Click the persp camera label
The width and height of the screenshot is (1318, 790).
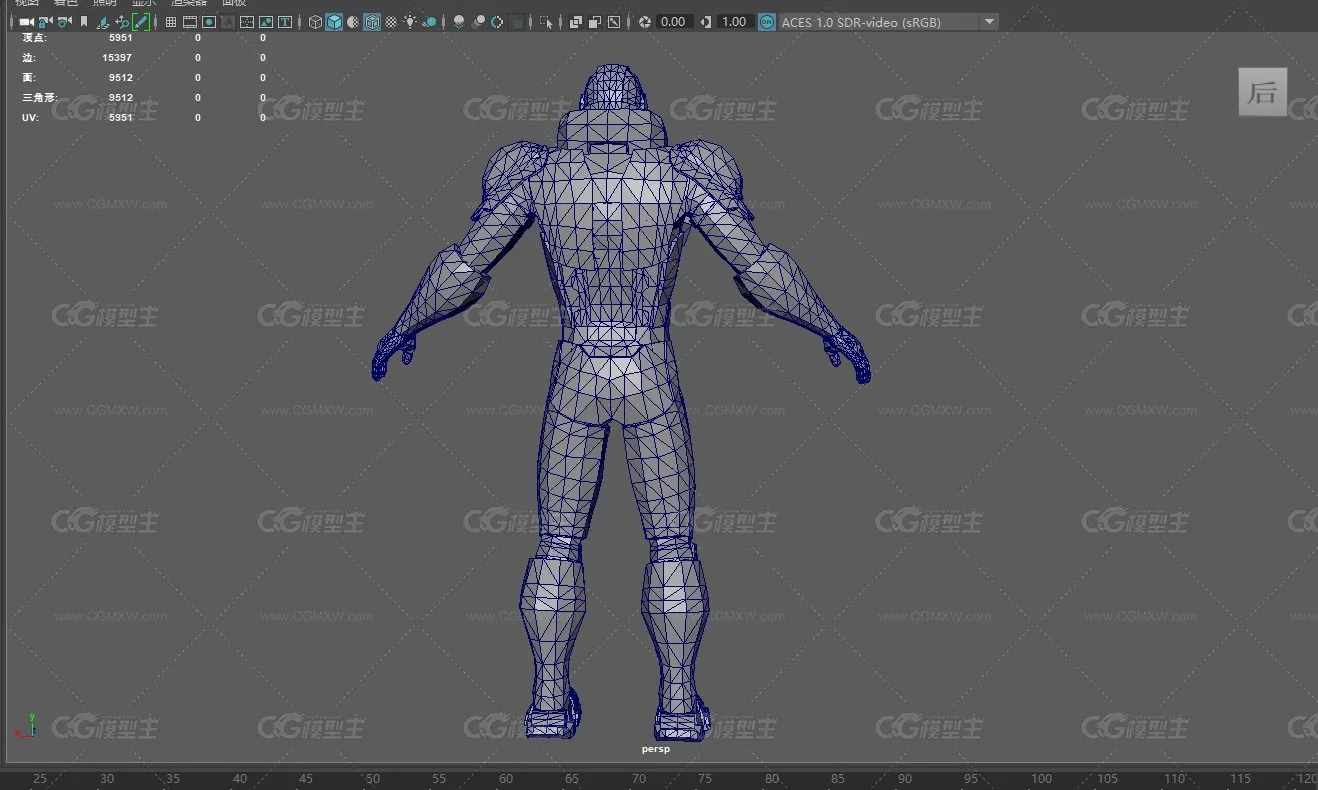click(x=656, y=748)
